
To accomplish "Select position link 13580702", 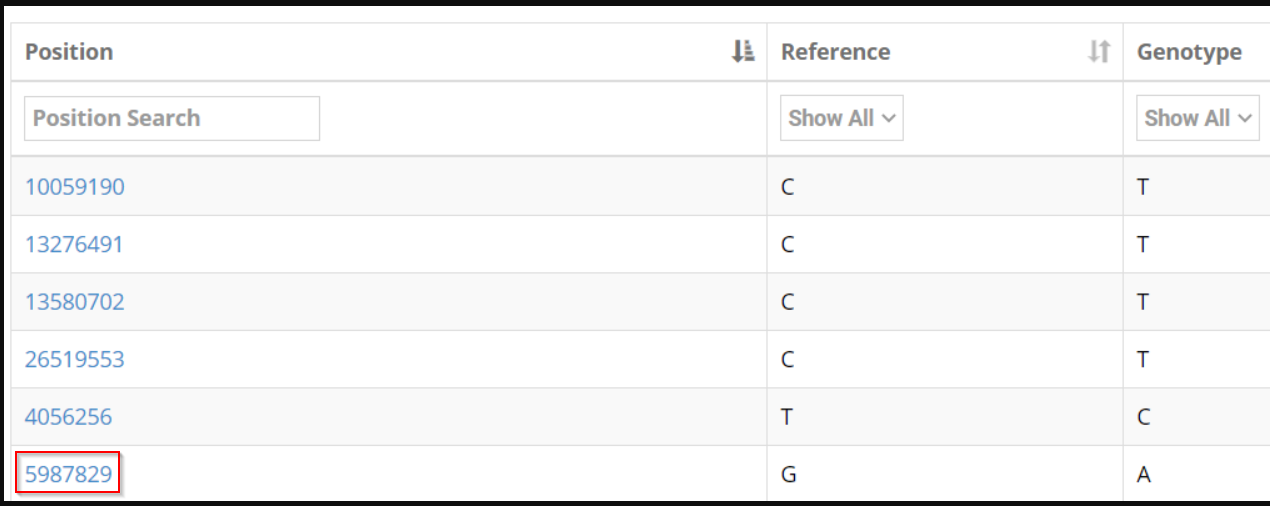I will tap(75, 302).
